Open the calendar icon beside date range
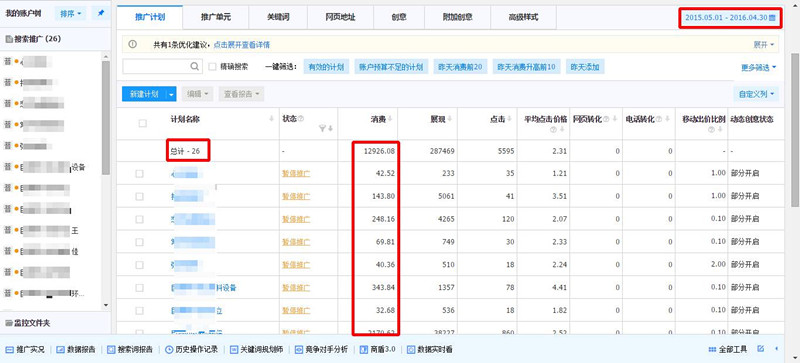This screenshot has width=800, height=363. pos(772,18)
